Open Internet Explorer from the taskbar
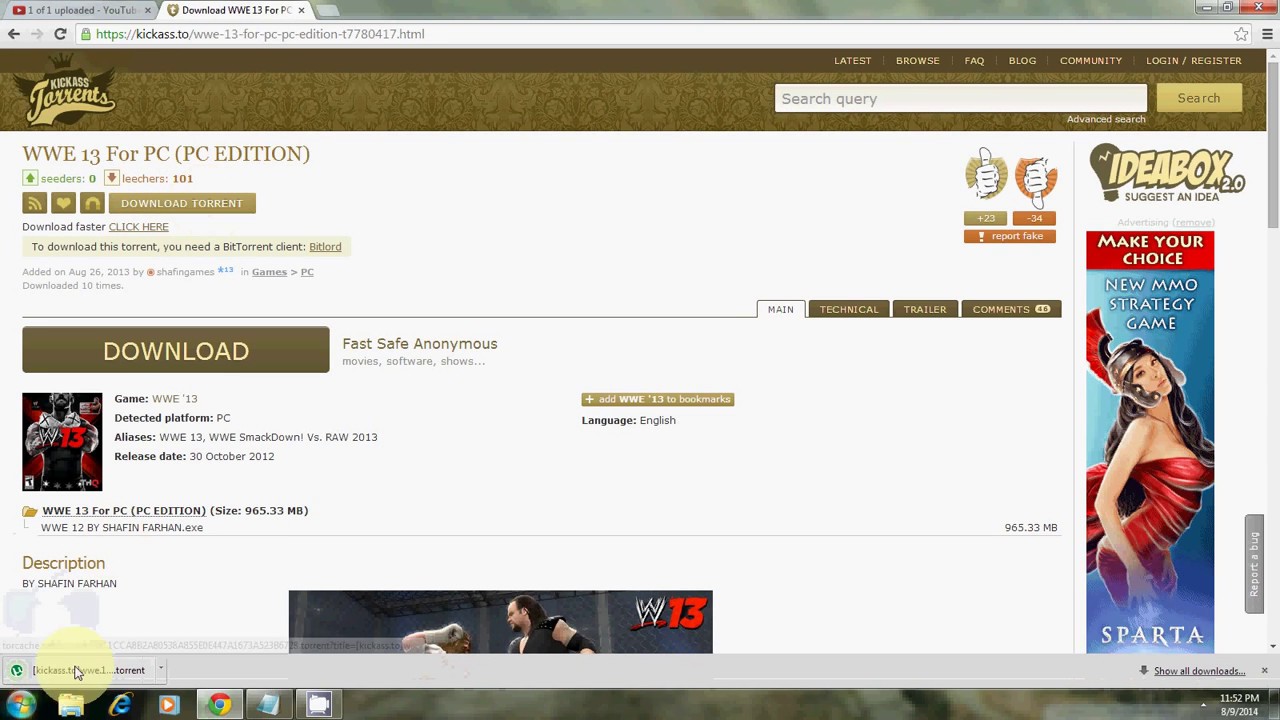The height and width of the screenshot is (720, 1280). [120, 705]
